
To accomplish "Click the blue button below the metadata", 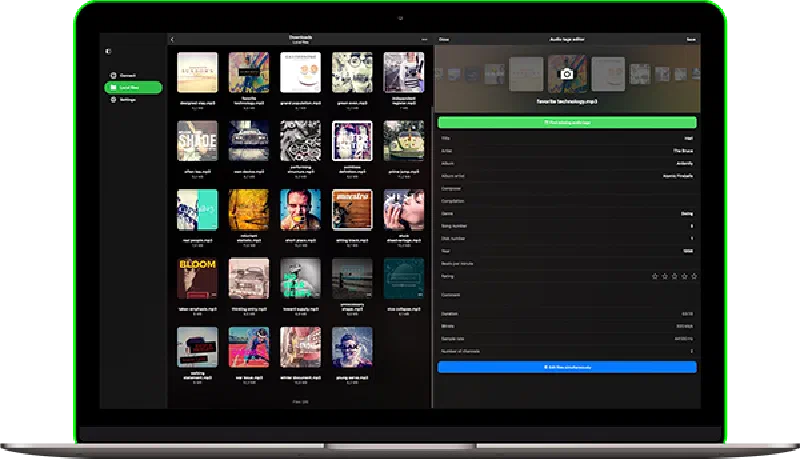I will coord(566,368).
